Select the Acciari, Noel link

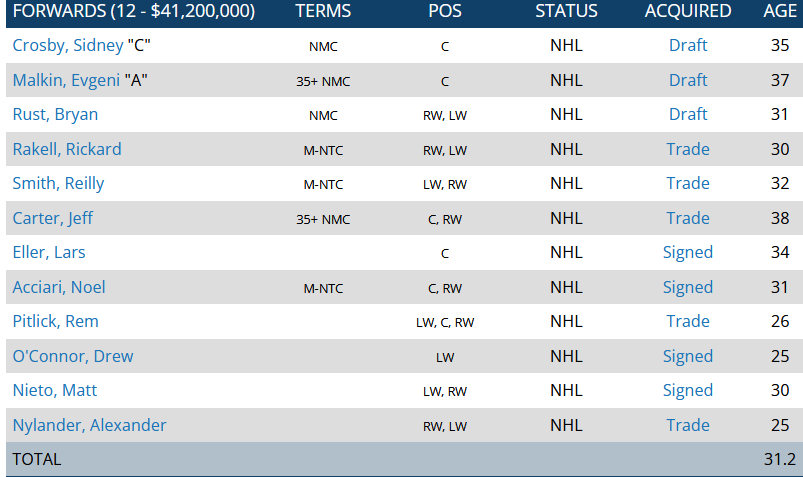pos(59,287)
